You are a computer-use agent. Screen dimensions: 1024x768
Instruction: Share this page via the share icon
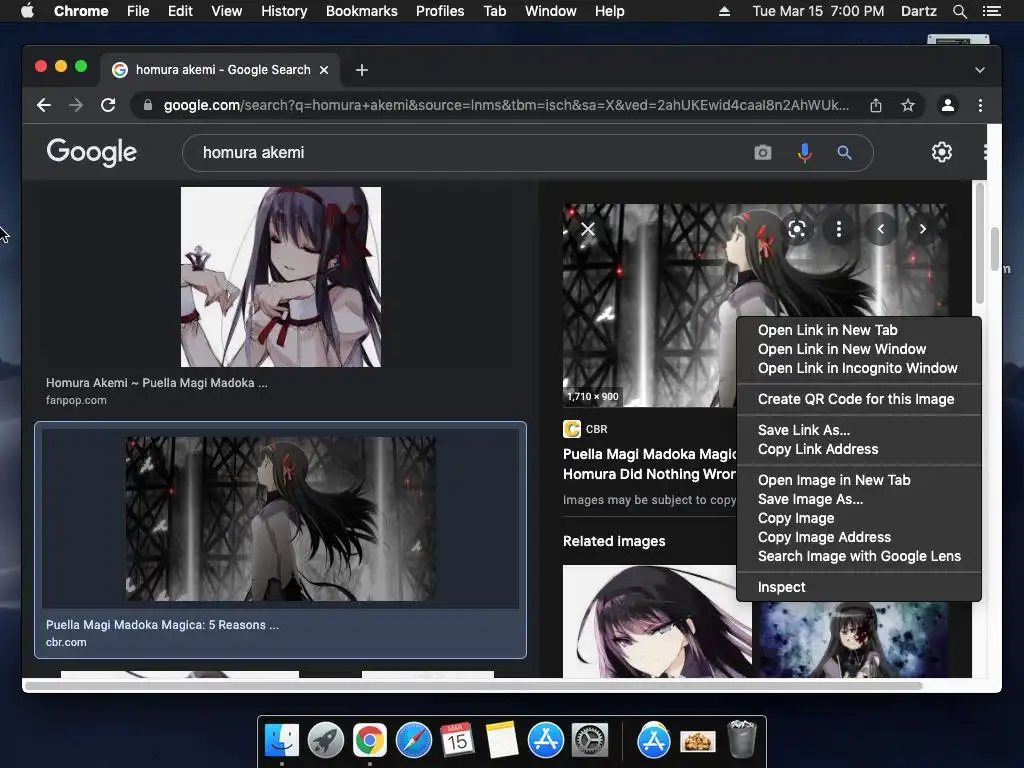point(876,105)
